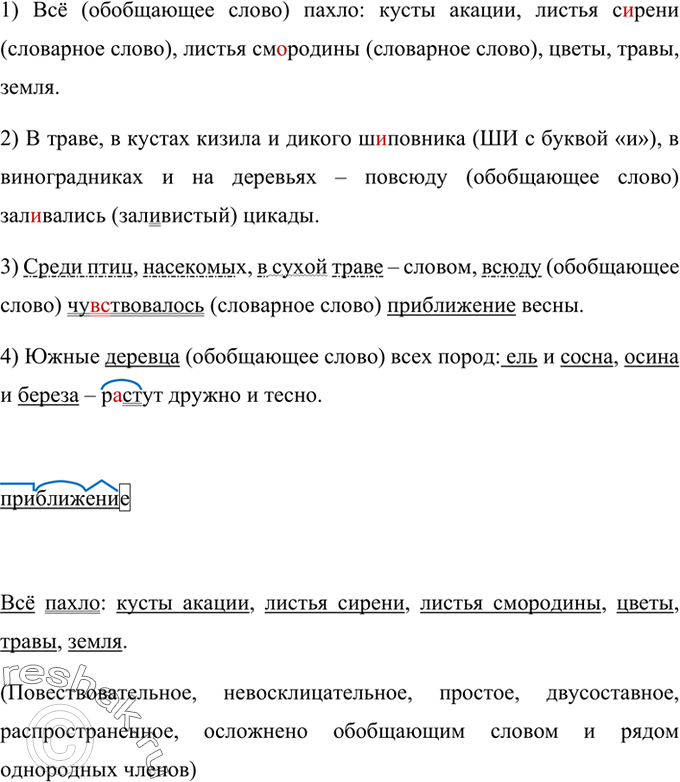Click the word «весны»
The height and width of the screenshot is (782, 680).
click(552, 306)
